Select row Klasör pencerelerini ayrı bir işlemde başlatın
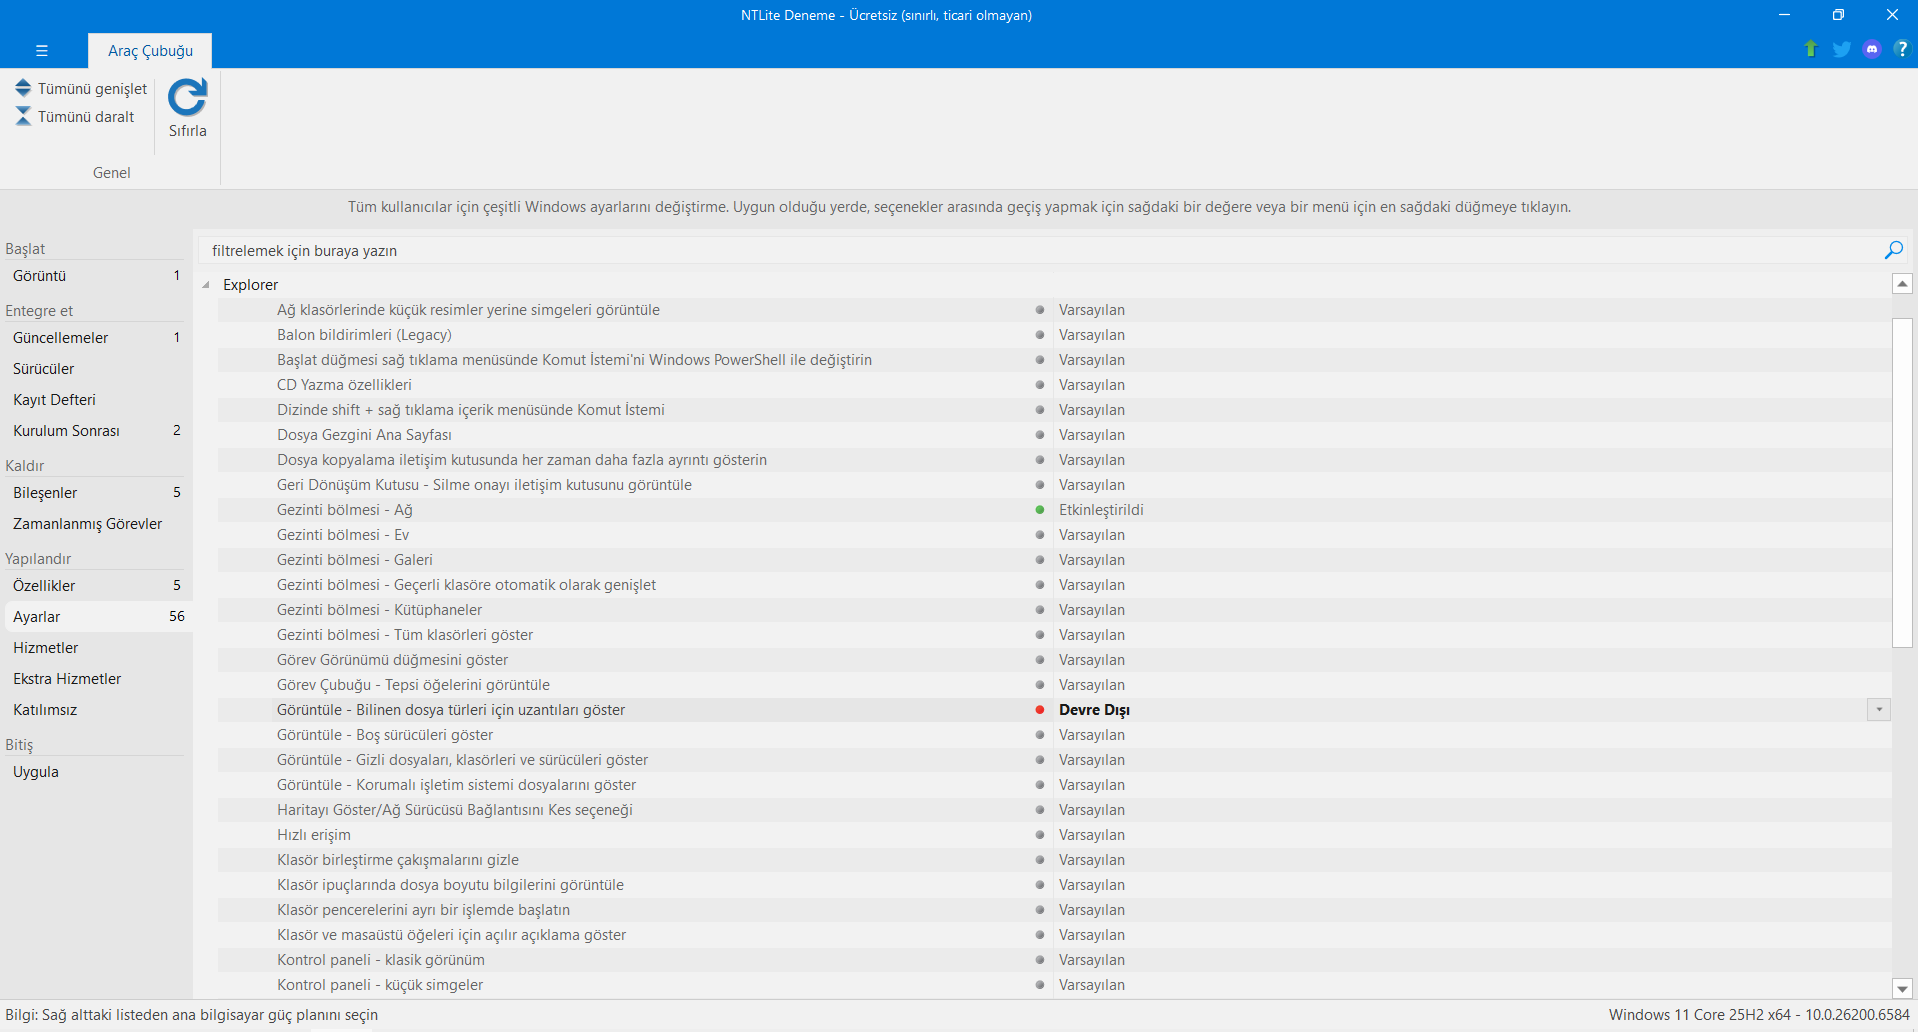 point(1054,910)
